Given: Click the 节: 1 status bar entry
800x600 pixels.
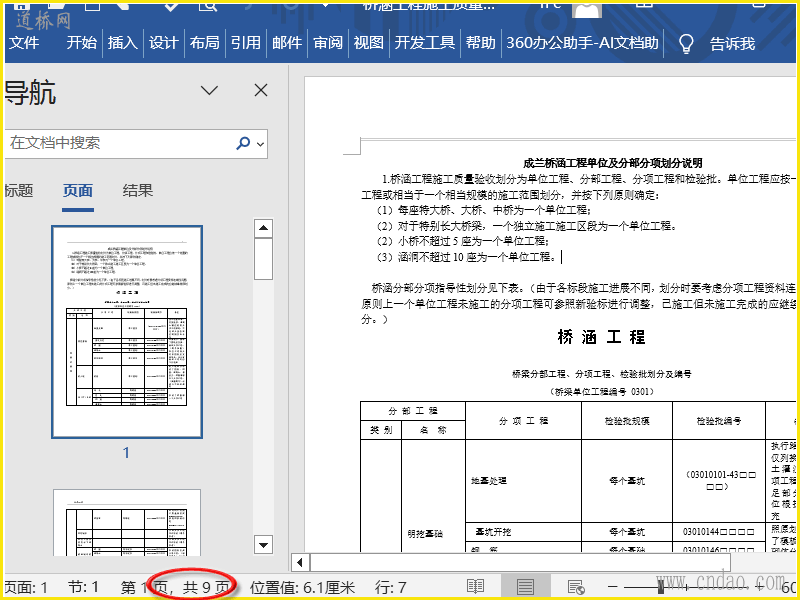Looking at the screenshot, I should [83, 587].
